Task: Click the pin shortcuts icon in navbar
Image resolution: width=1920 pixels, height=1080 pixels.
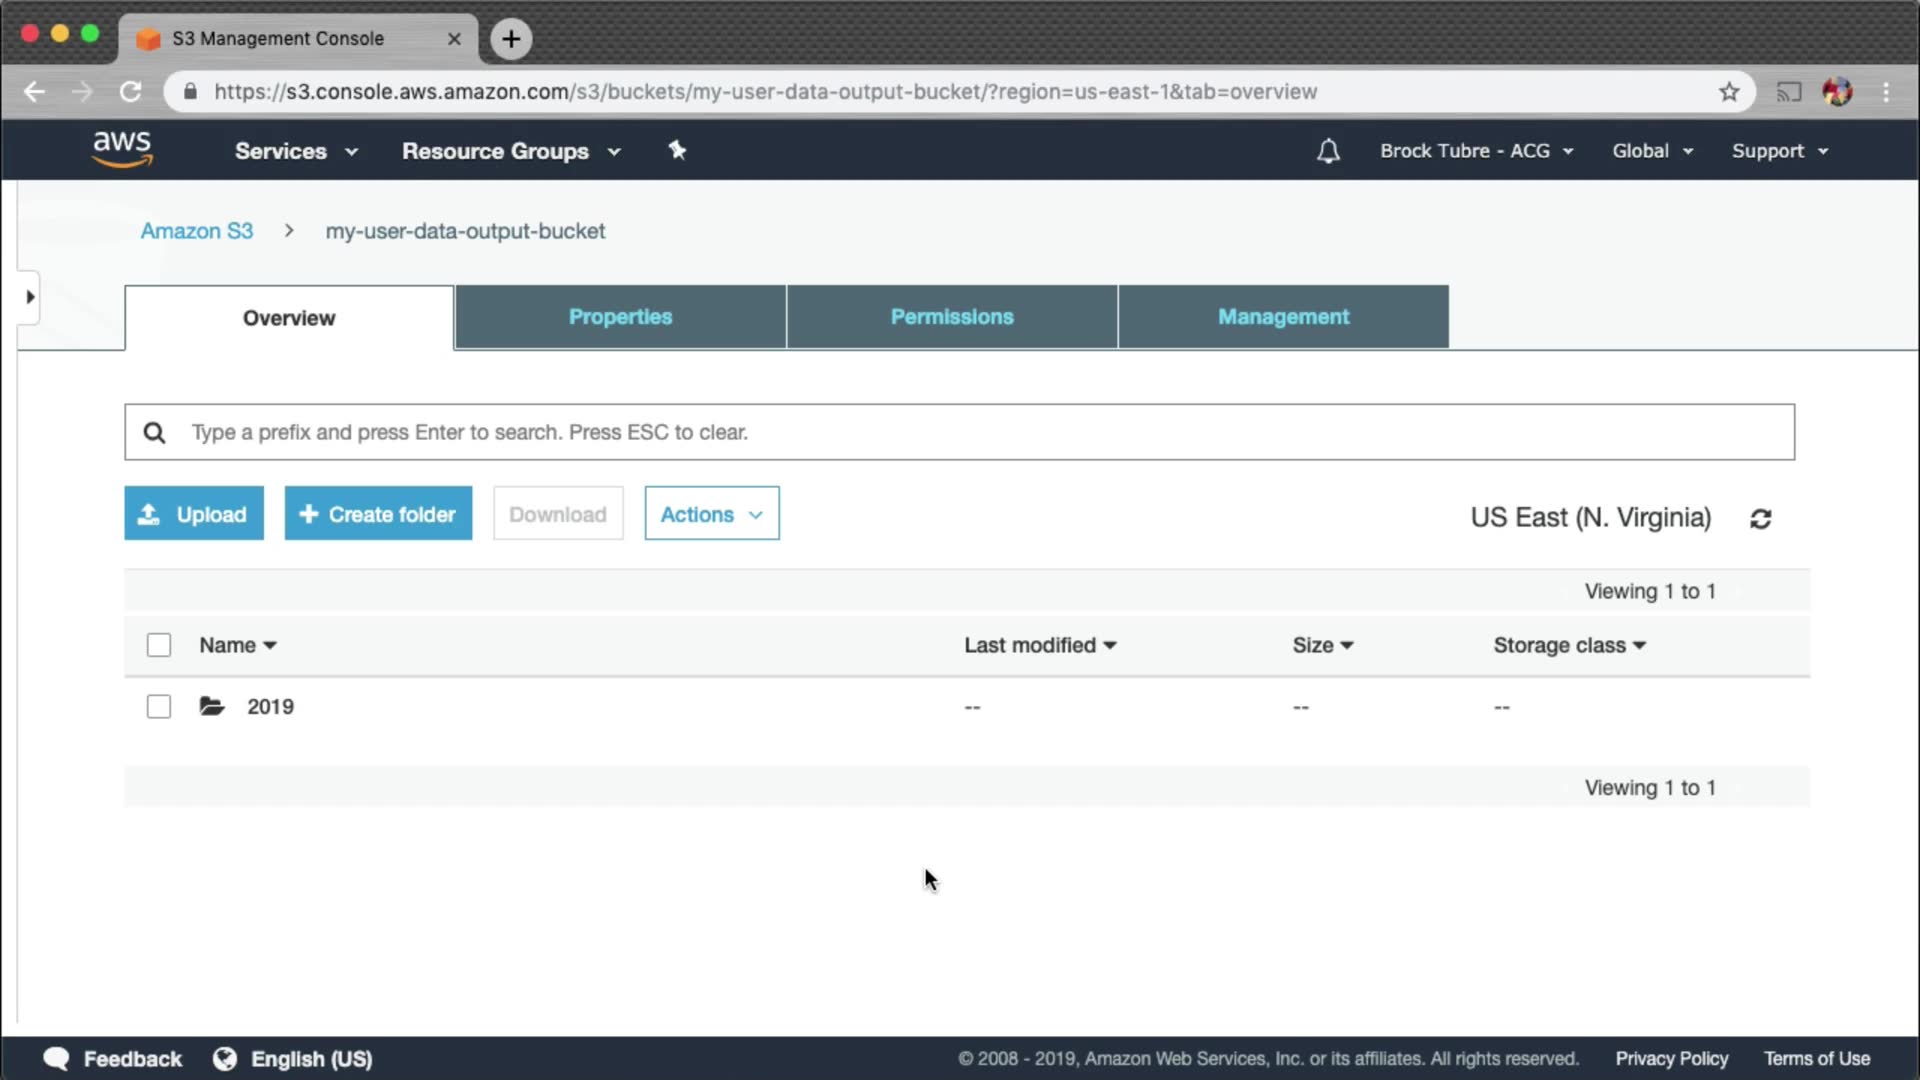Action: tap(677, 150)
